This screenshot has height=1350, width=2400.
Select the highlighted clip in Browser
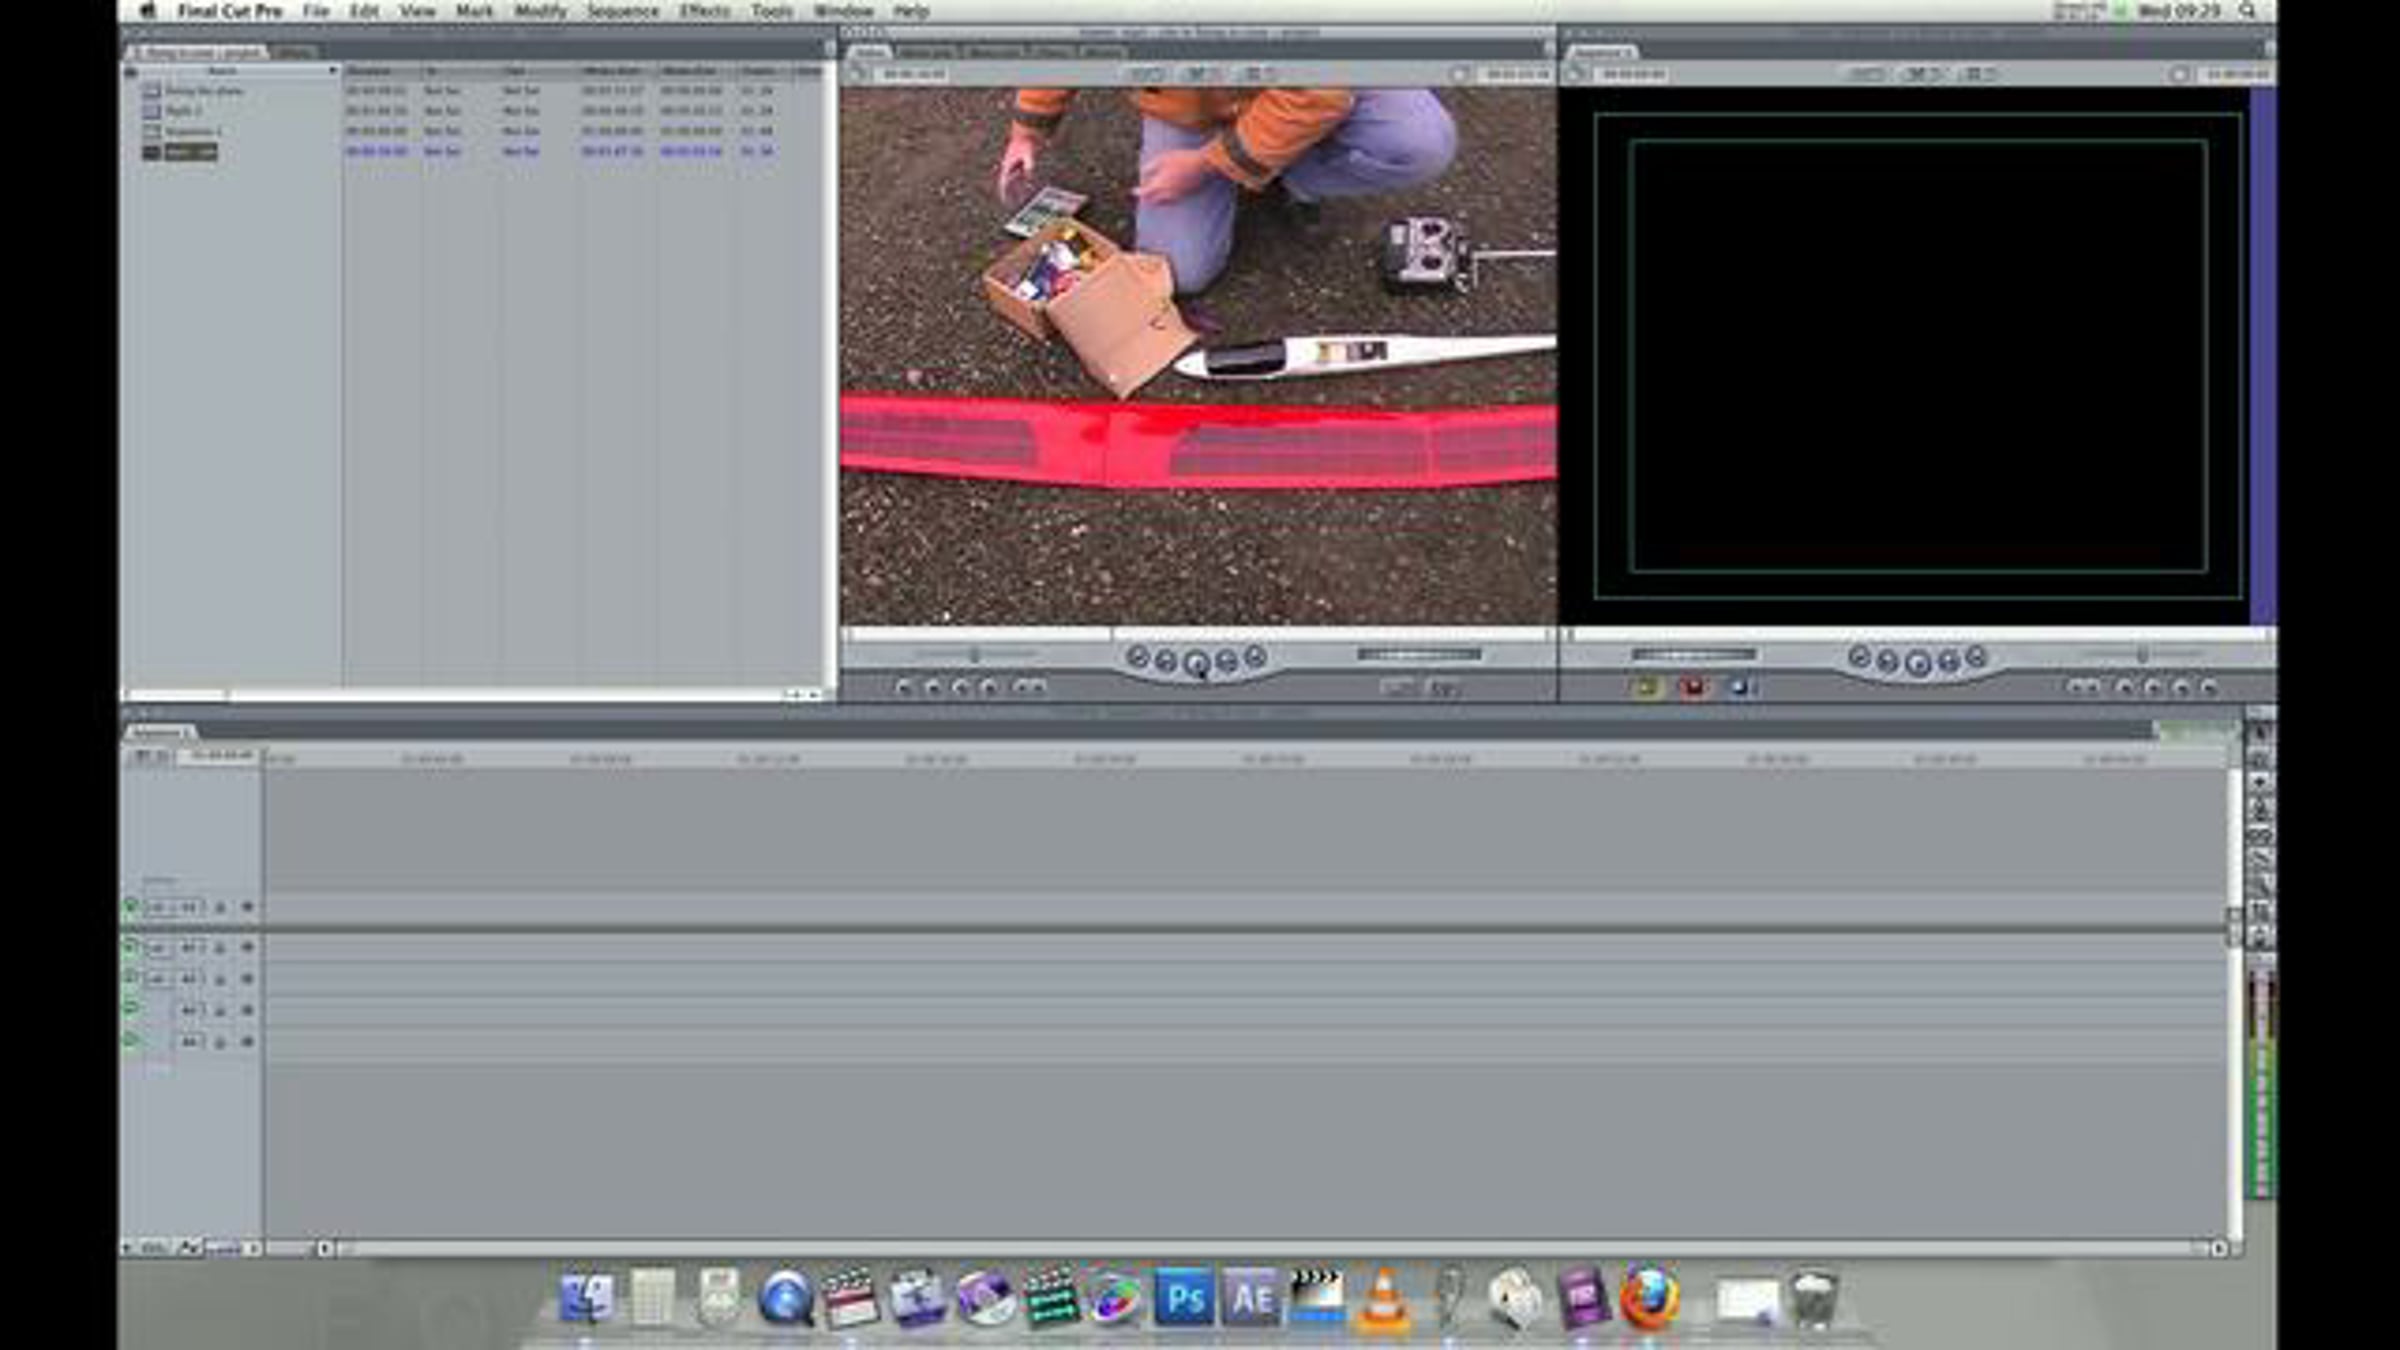(x=190, y=152)
